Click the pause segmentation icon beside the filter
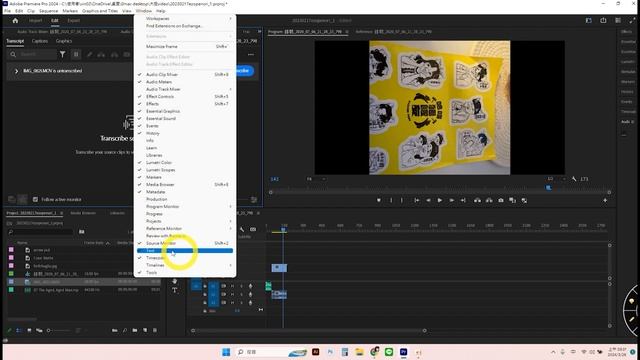The image size is (640, 360). coord(76,54)
